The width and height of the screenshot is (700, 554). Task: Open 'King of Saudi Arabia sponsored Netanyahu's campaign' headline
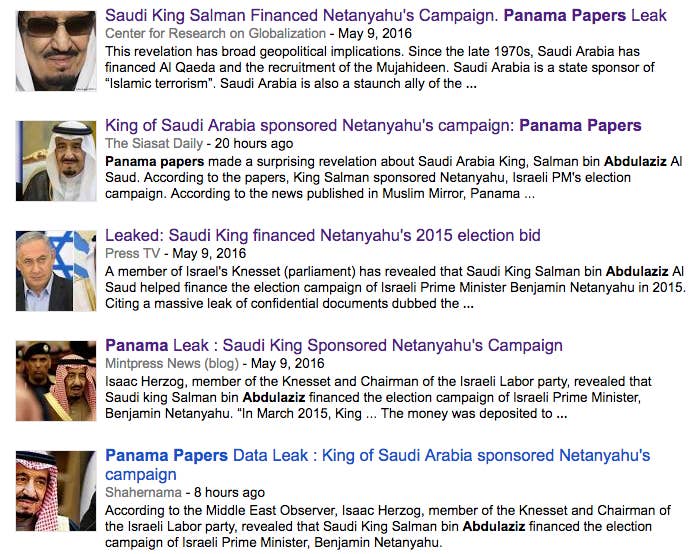(373, 125)
